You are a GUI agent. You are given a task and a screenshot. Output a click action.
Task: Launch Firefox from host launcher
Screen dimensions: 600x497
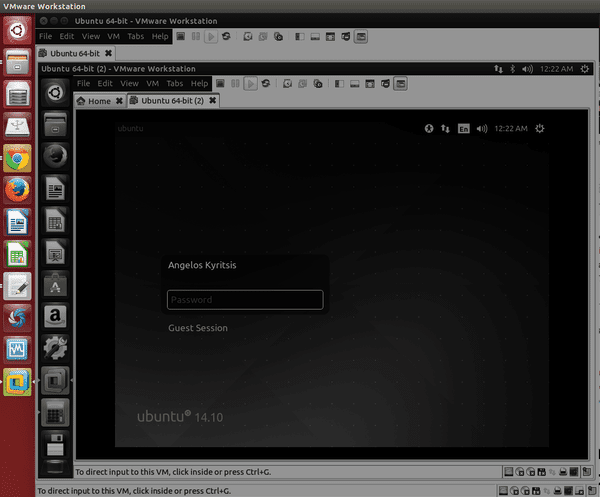[x=17, y=191]
